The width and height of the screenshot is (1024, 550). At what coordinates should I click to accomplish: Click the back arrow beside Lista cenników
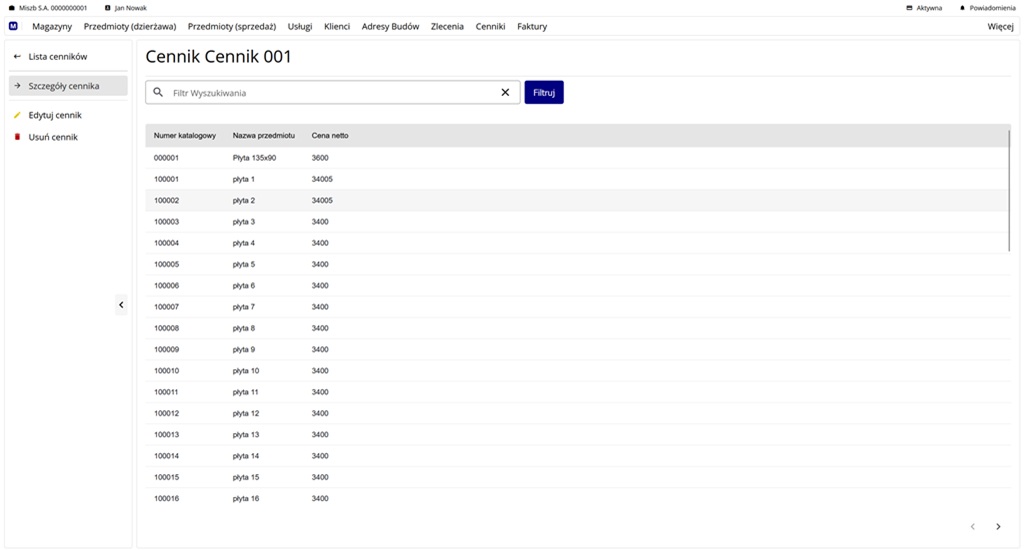tap(17, 57)
